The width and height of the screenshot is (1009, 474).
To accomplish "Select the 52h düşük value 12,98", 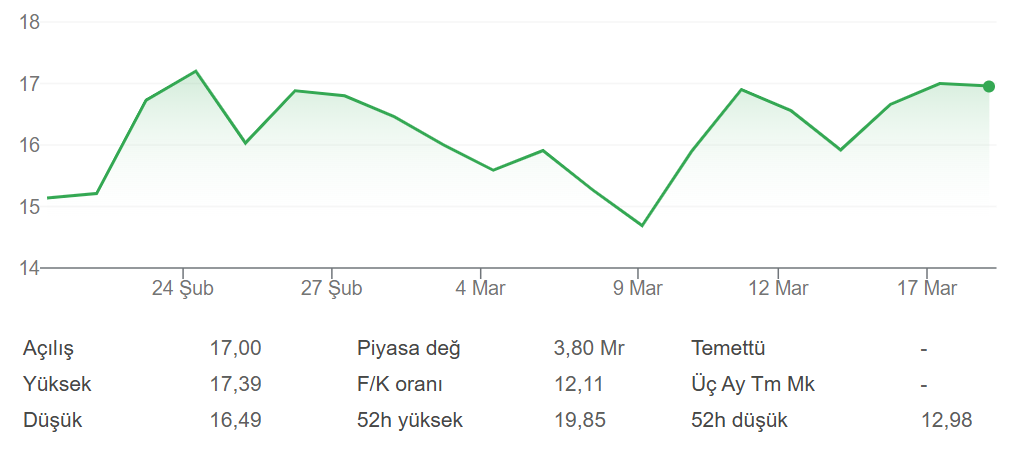I will 946,420.
